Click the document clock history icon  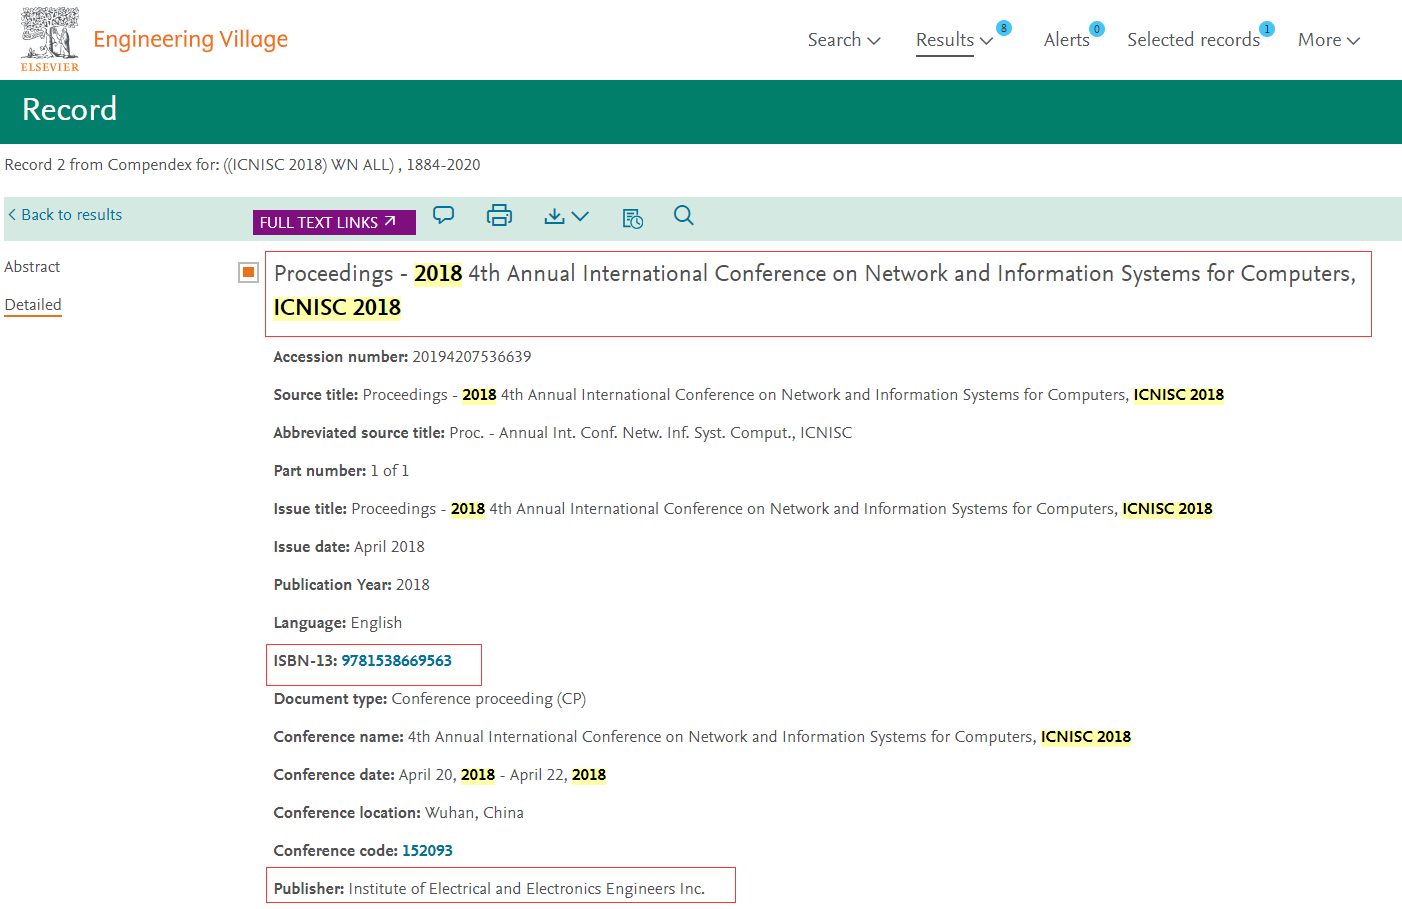(x=632, y=218)
